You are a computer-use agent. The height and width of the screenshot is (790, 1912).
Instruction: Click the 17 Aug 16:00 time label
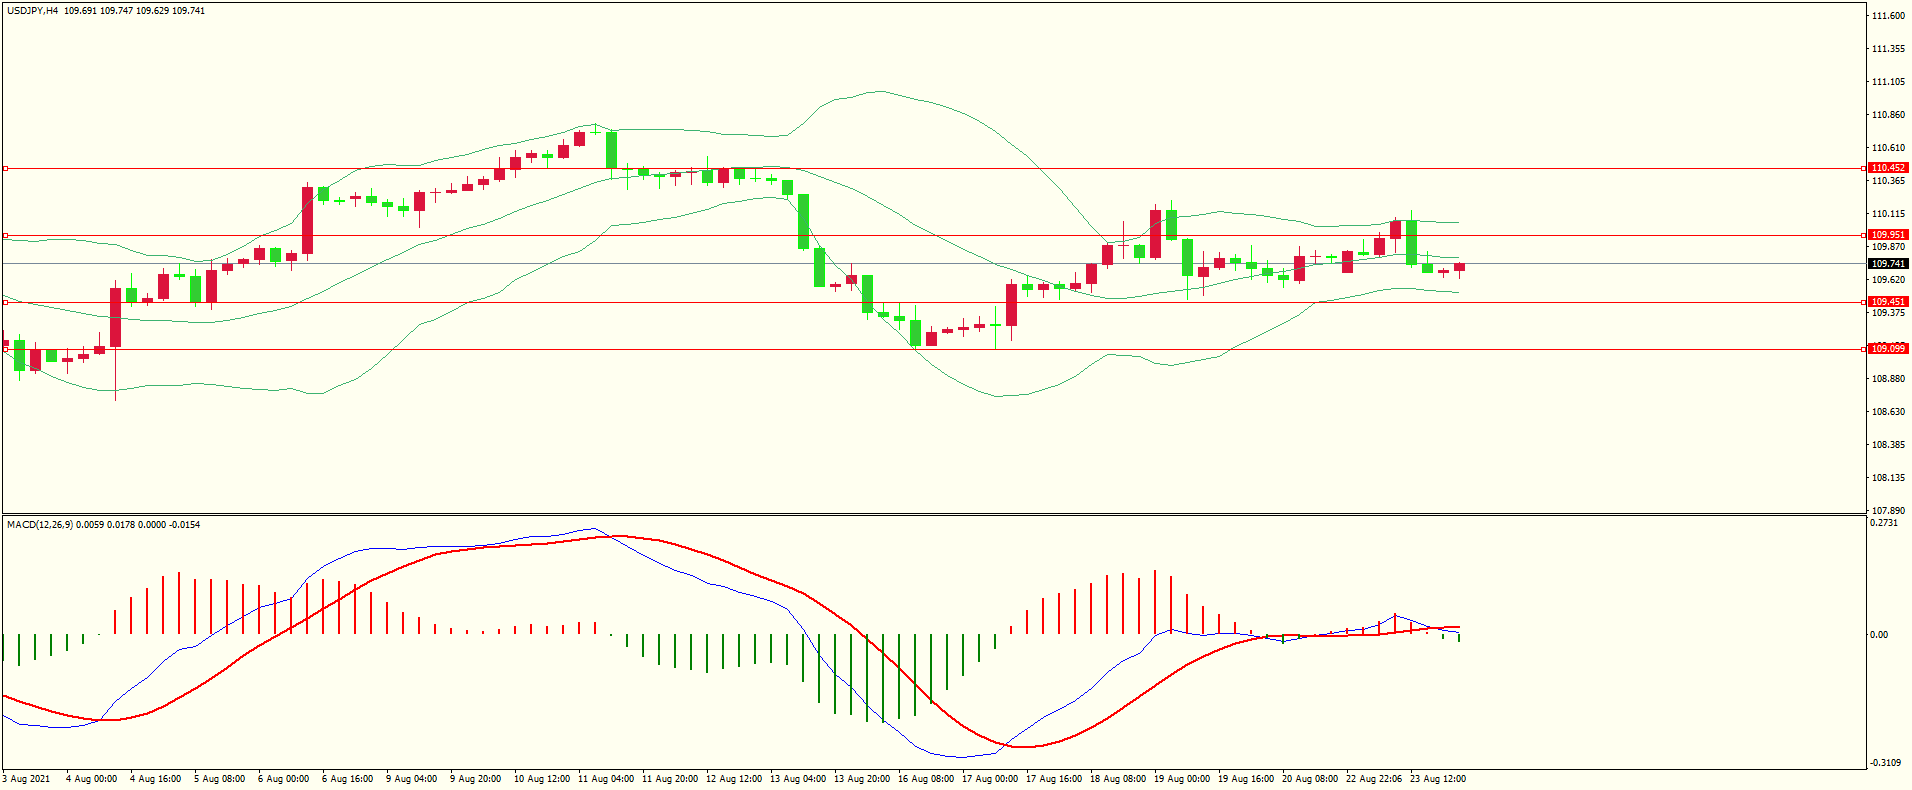tap(1054, 779)
